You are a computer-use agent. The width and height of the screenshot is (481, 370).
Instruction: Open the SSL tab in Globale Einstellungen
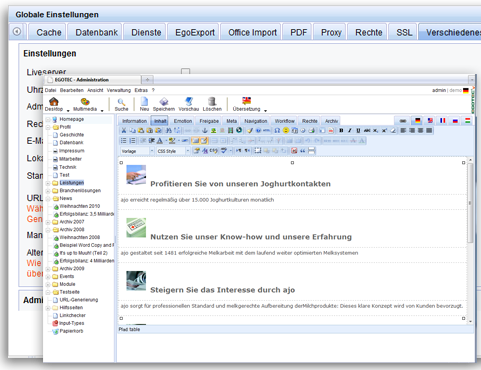[x=404, y=32]
